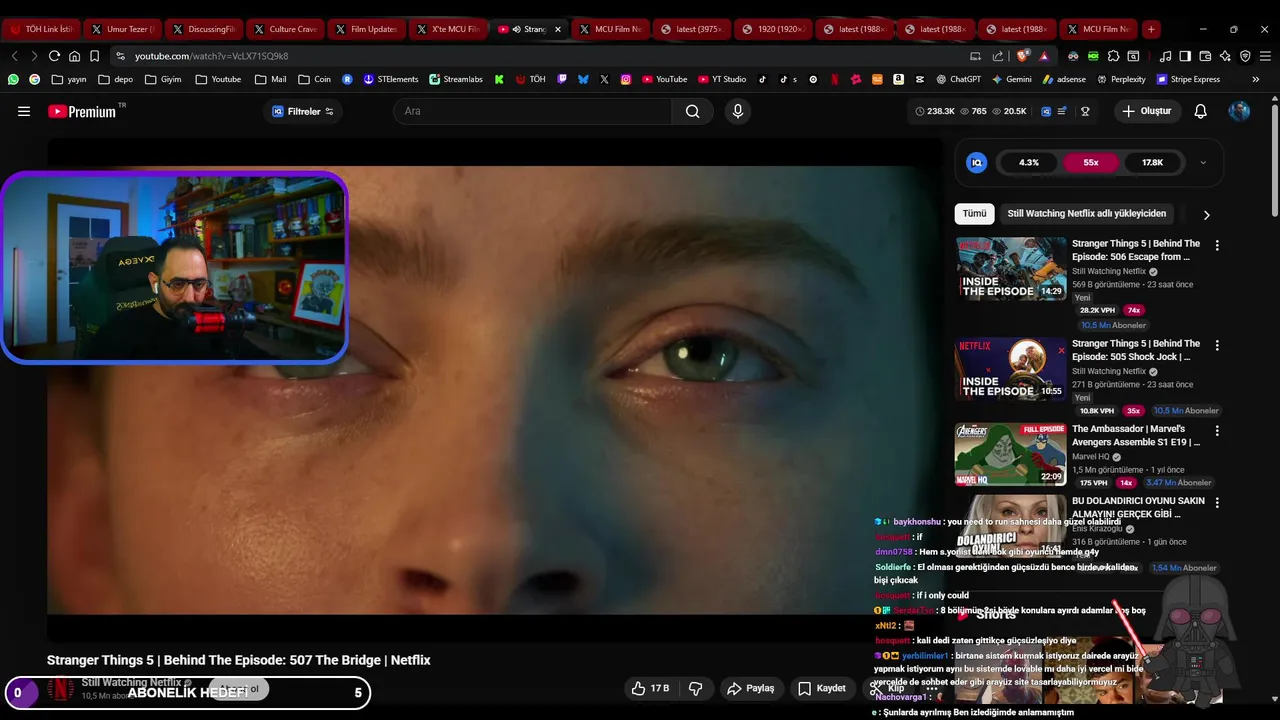Open The Ambassador Avengers Assemble thumbnail
Viewport: 1280px width, 720px height.
pyautogui.click(x=1010, y=454)
